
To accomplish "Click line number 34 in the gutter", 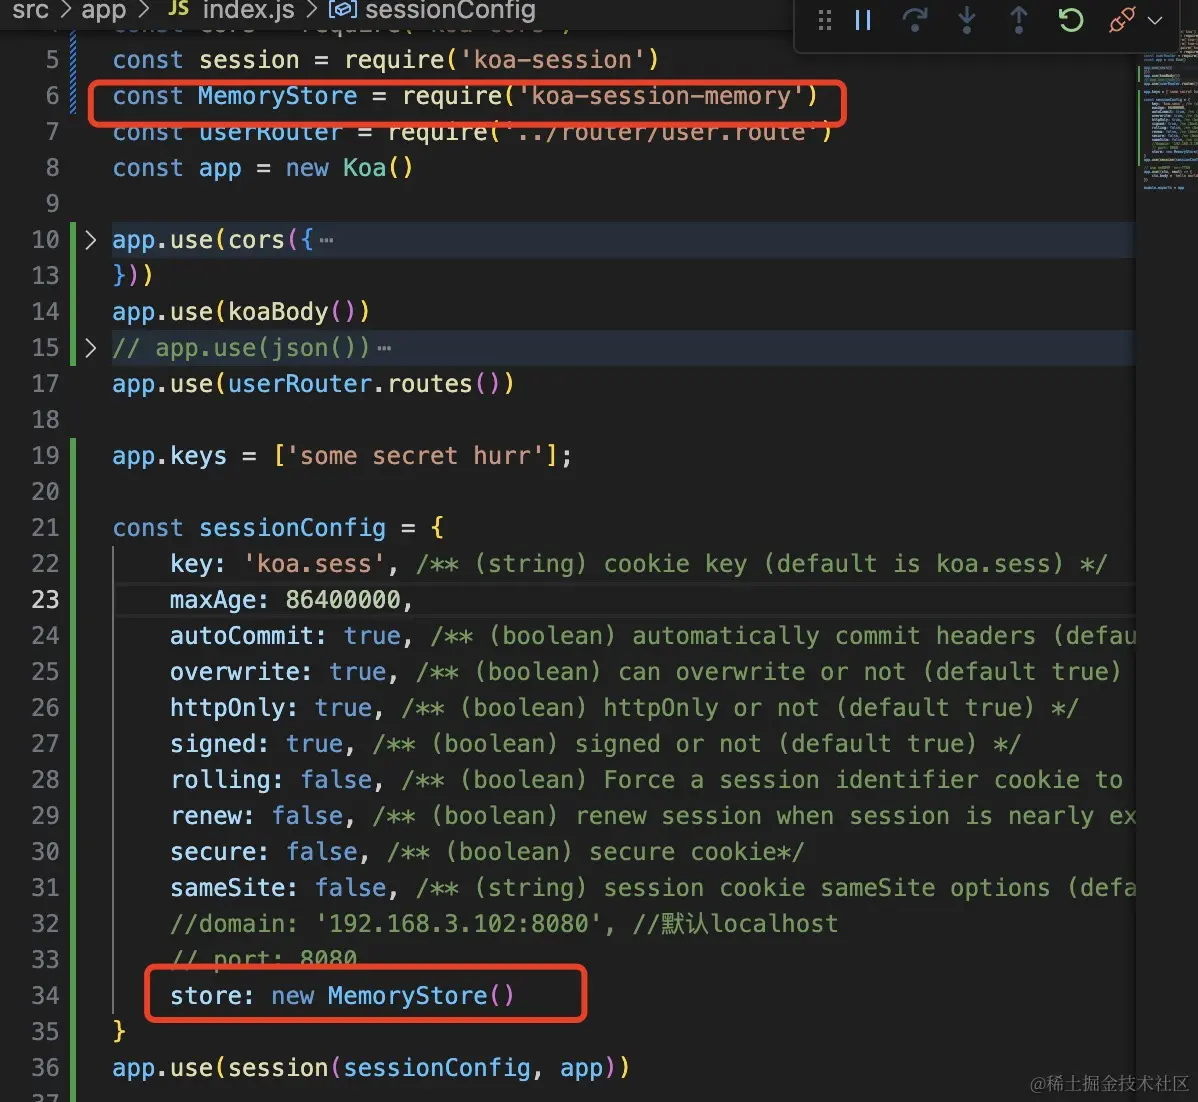I will tap(45, 996).
